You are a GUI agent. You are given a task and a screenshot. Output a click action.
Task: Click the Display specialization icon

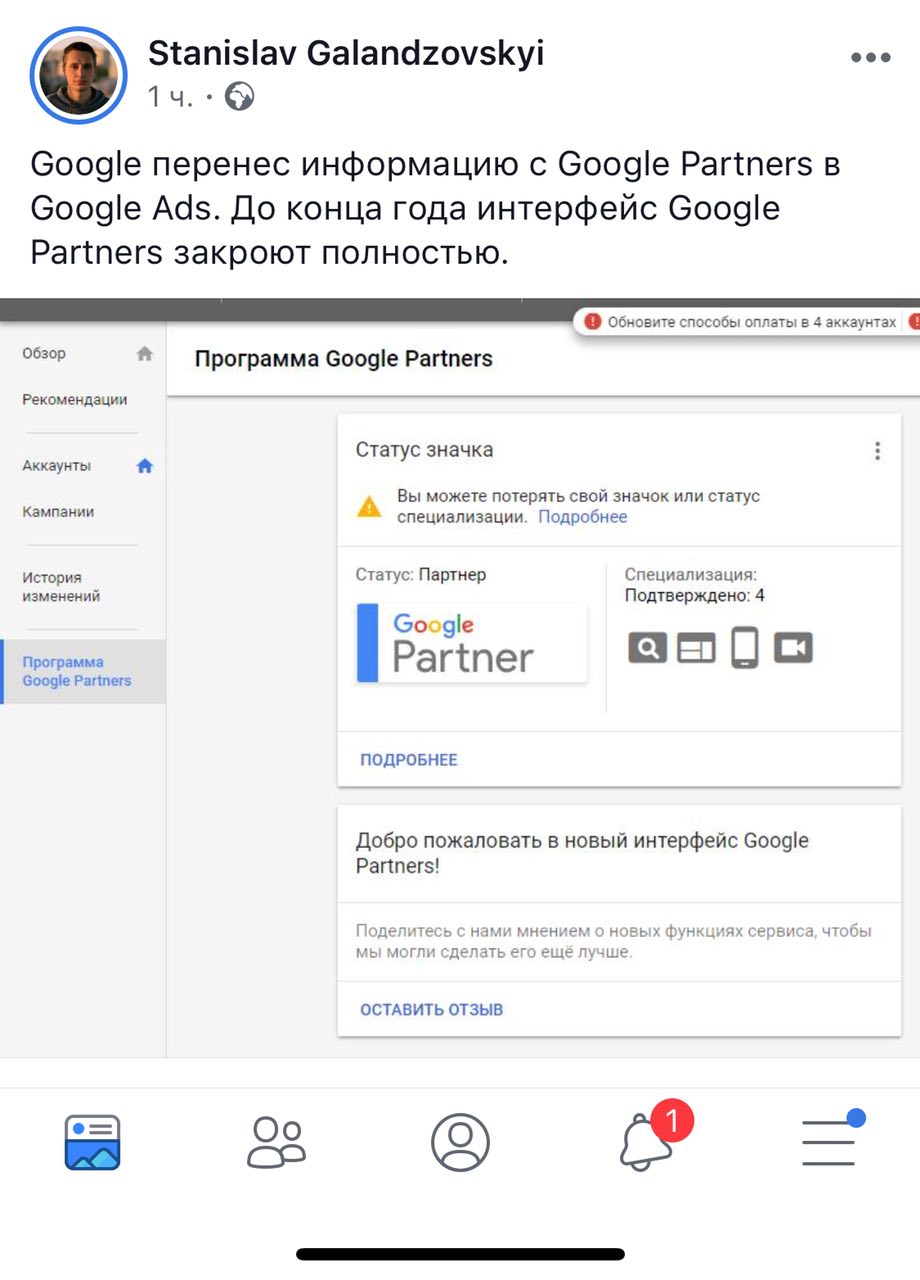pos(696,648)
